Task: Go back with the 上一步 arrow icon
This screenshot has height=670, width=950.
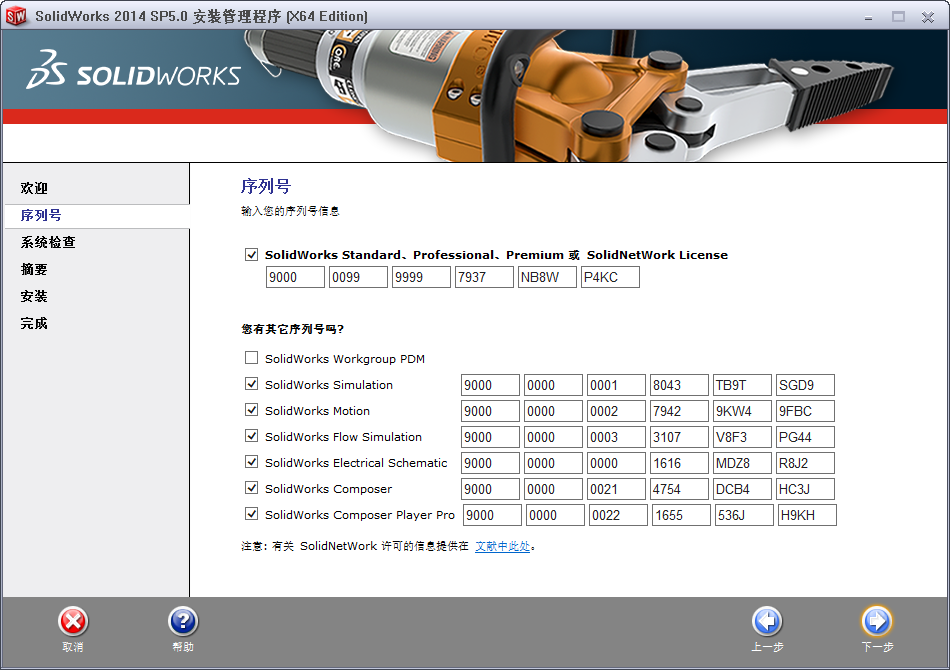Action: pyautogui.click(x=767, y=622)
